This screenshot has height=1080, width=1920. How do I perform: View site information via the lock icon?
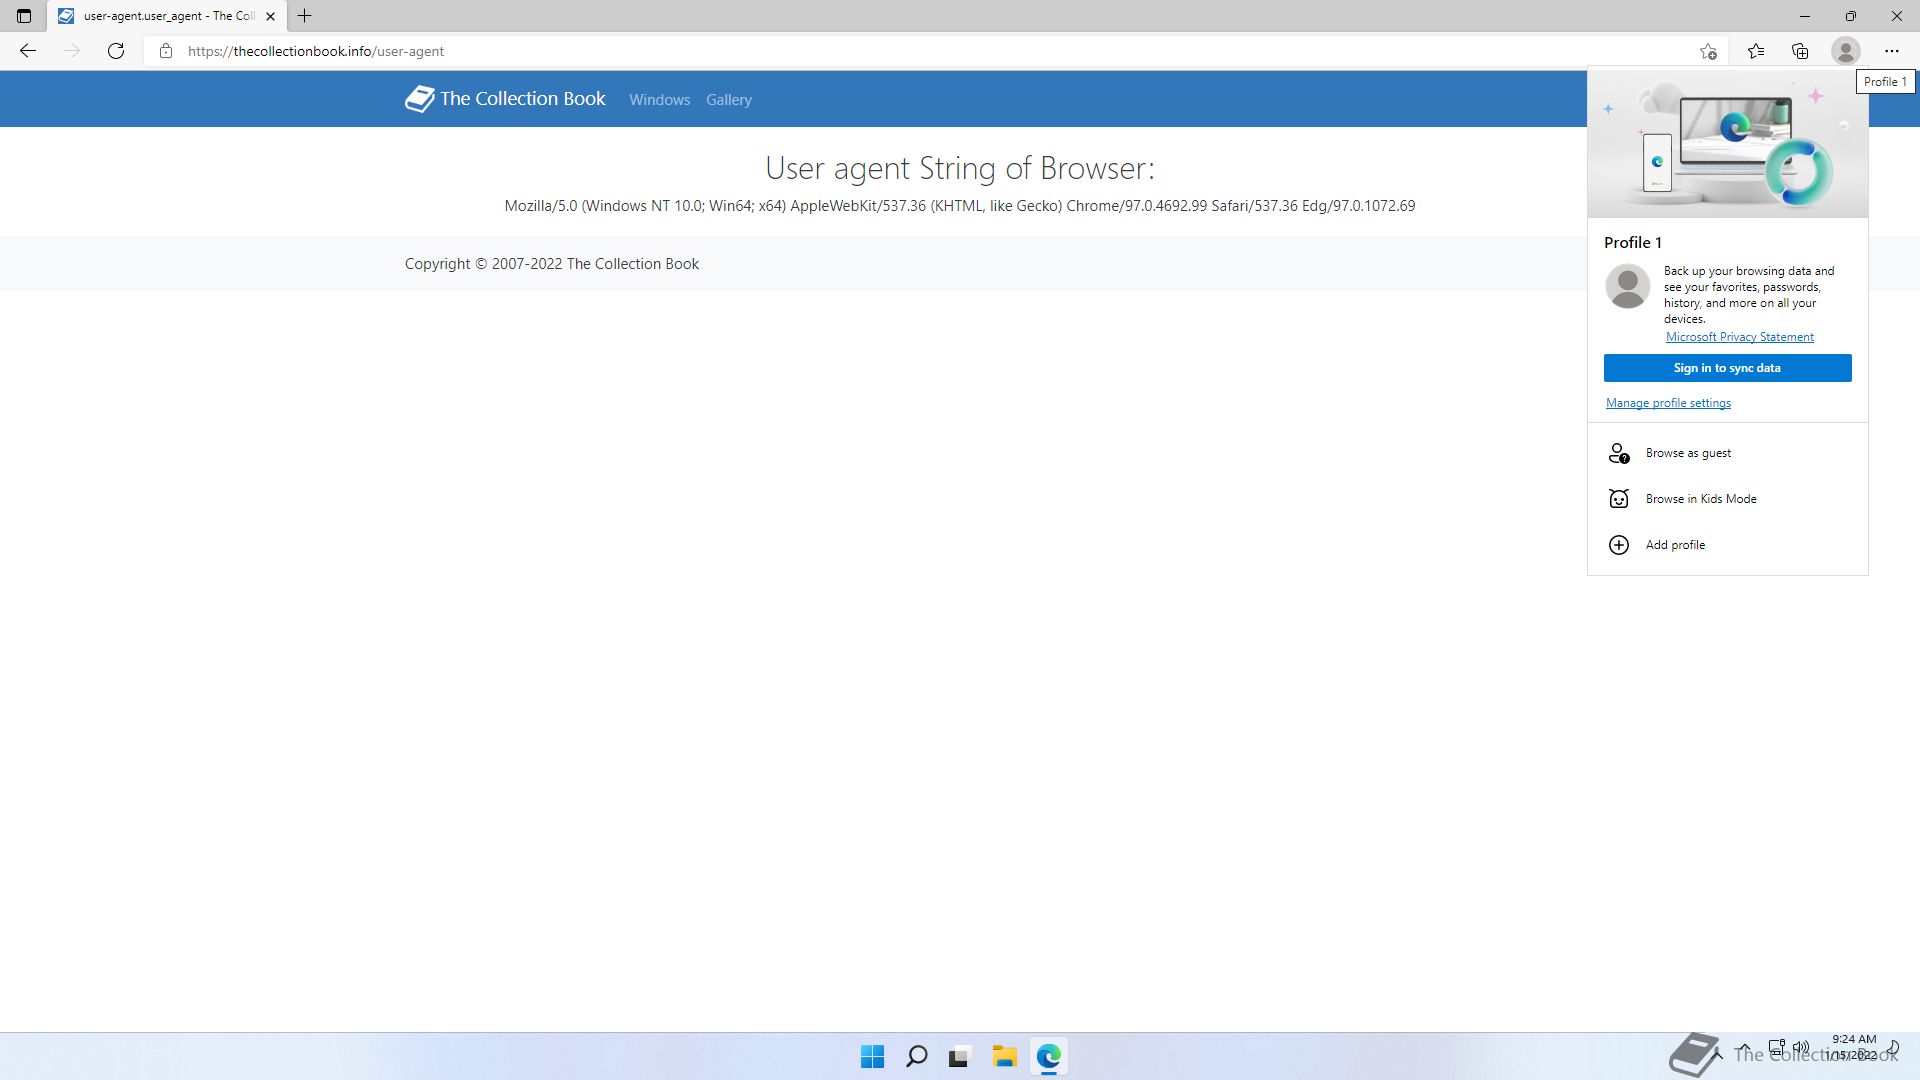pos(166,51)
